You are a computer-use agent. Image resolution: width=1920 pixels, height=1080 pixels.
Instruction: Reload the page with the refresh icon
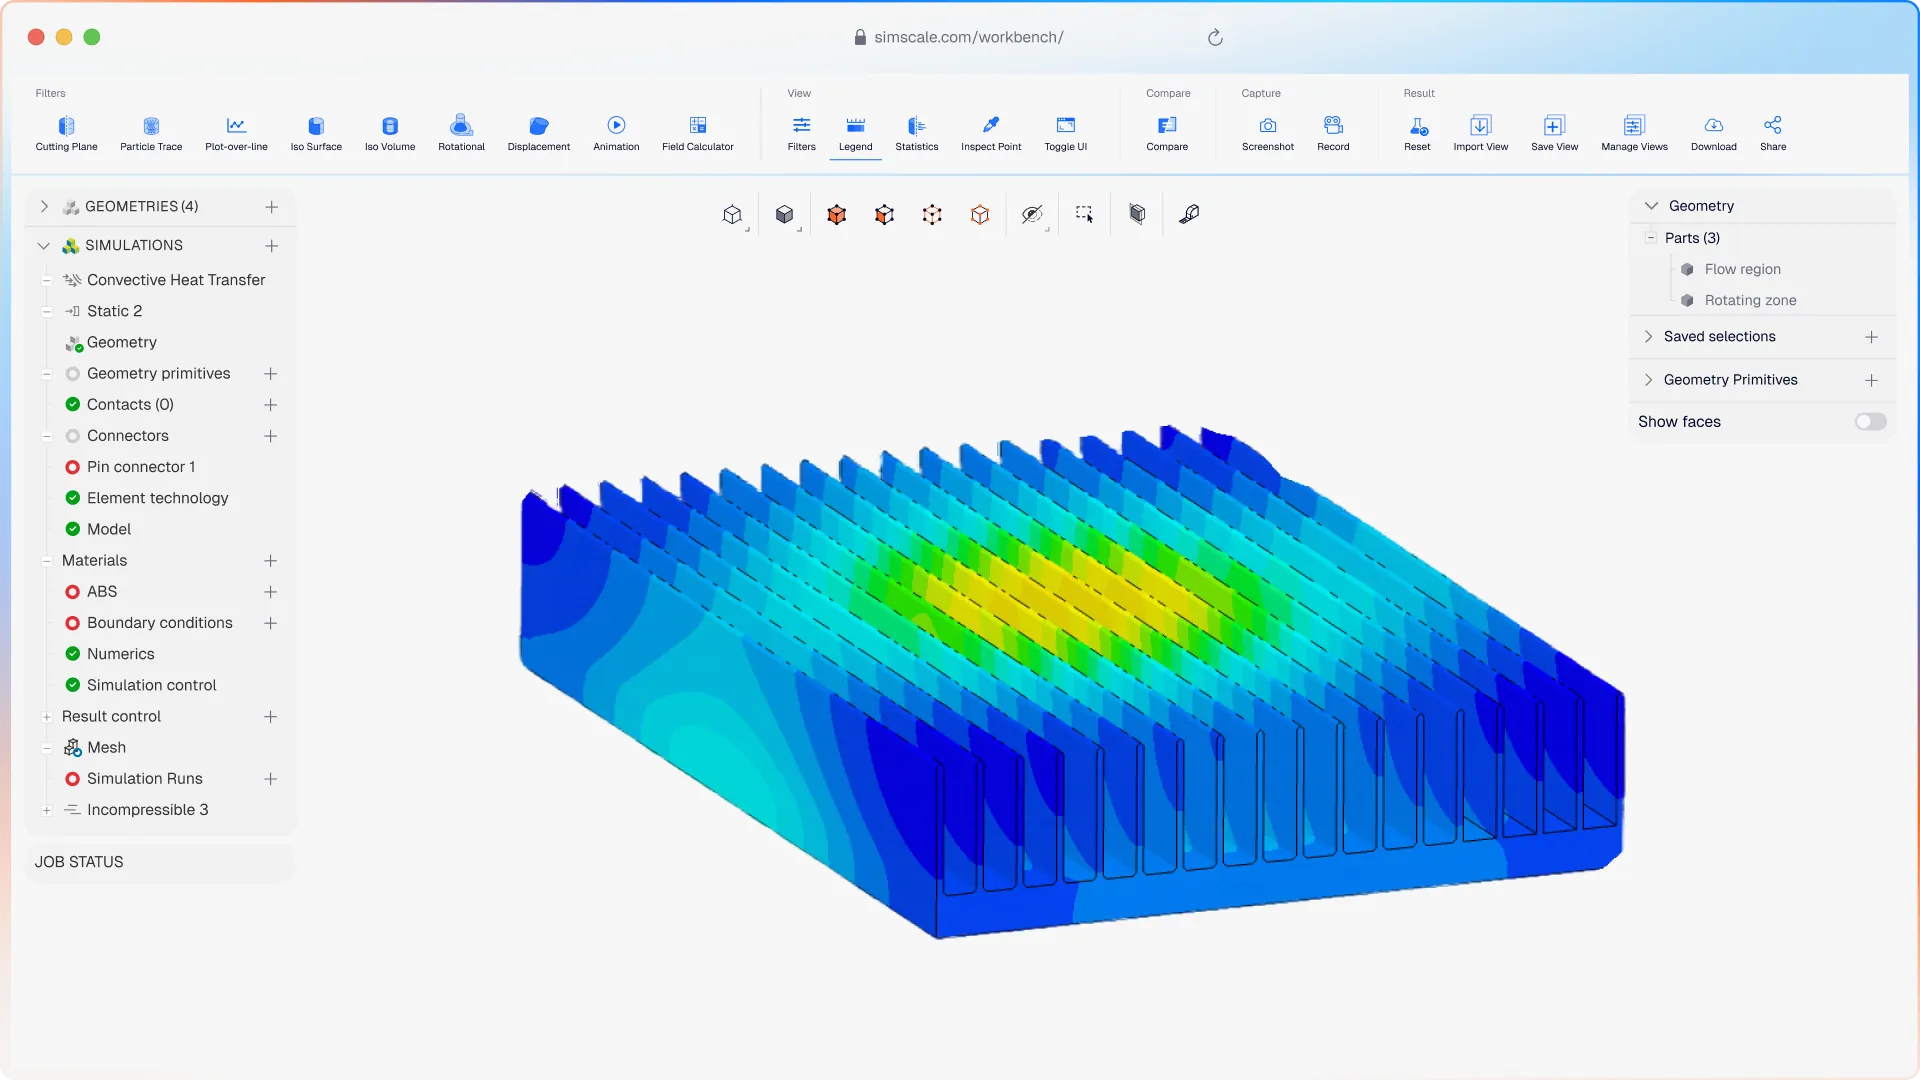pyautogui.click(x=1215, y=37)
